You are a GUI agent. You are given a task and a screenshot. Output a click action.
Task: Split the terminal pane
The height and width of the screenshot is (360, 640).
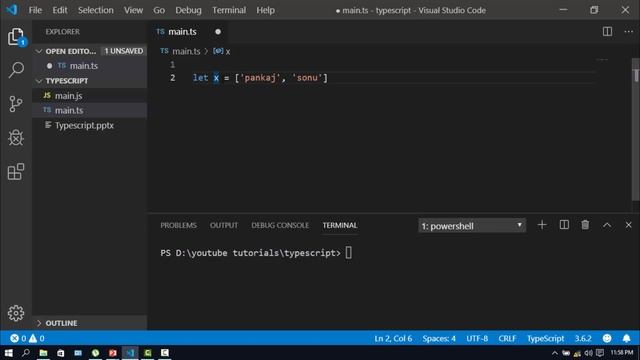(x=564, y=225)
